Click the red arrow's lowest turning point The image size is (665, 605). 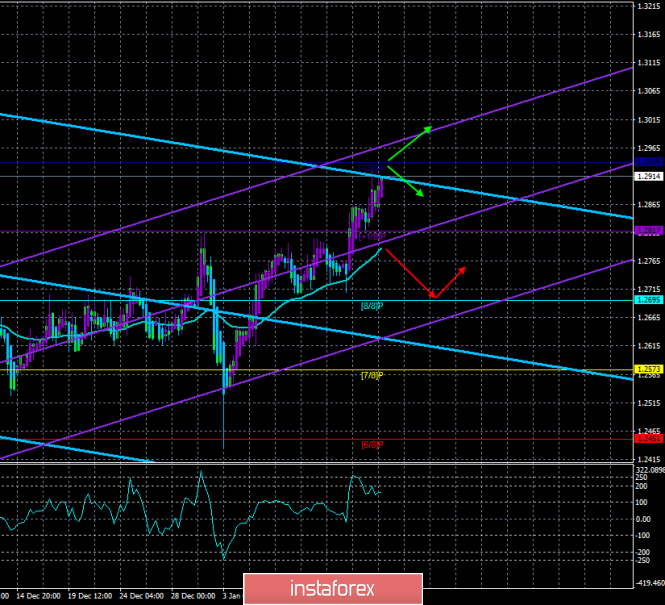[x=434, y=297]
